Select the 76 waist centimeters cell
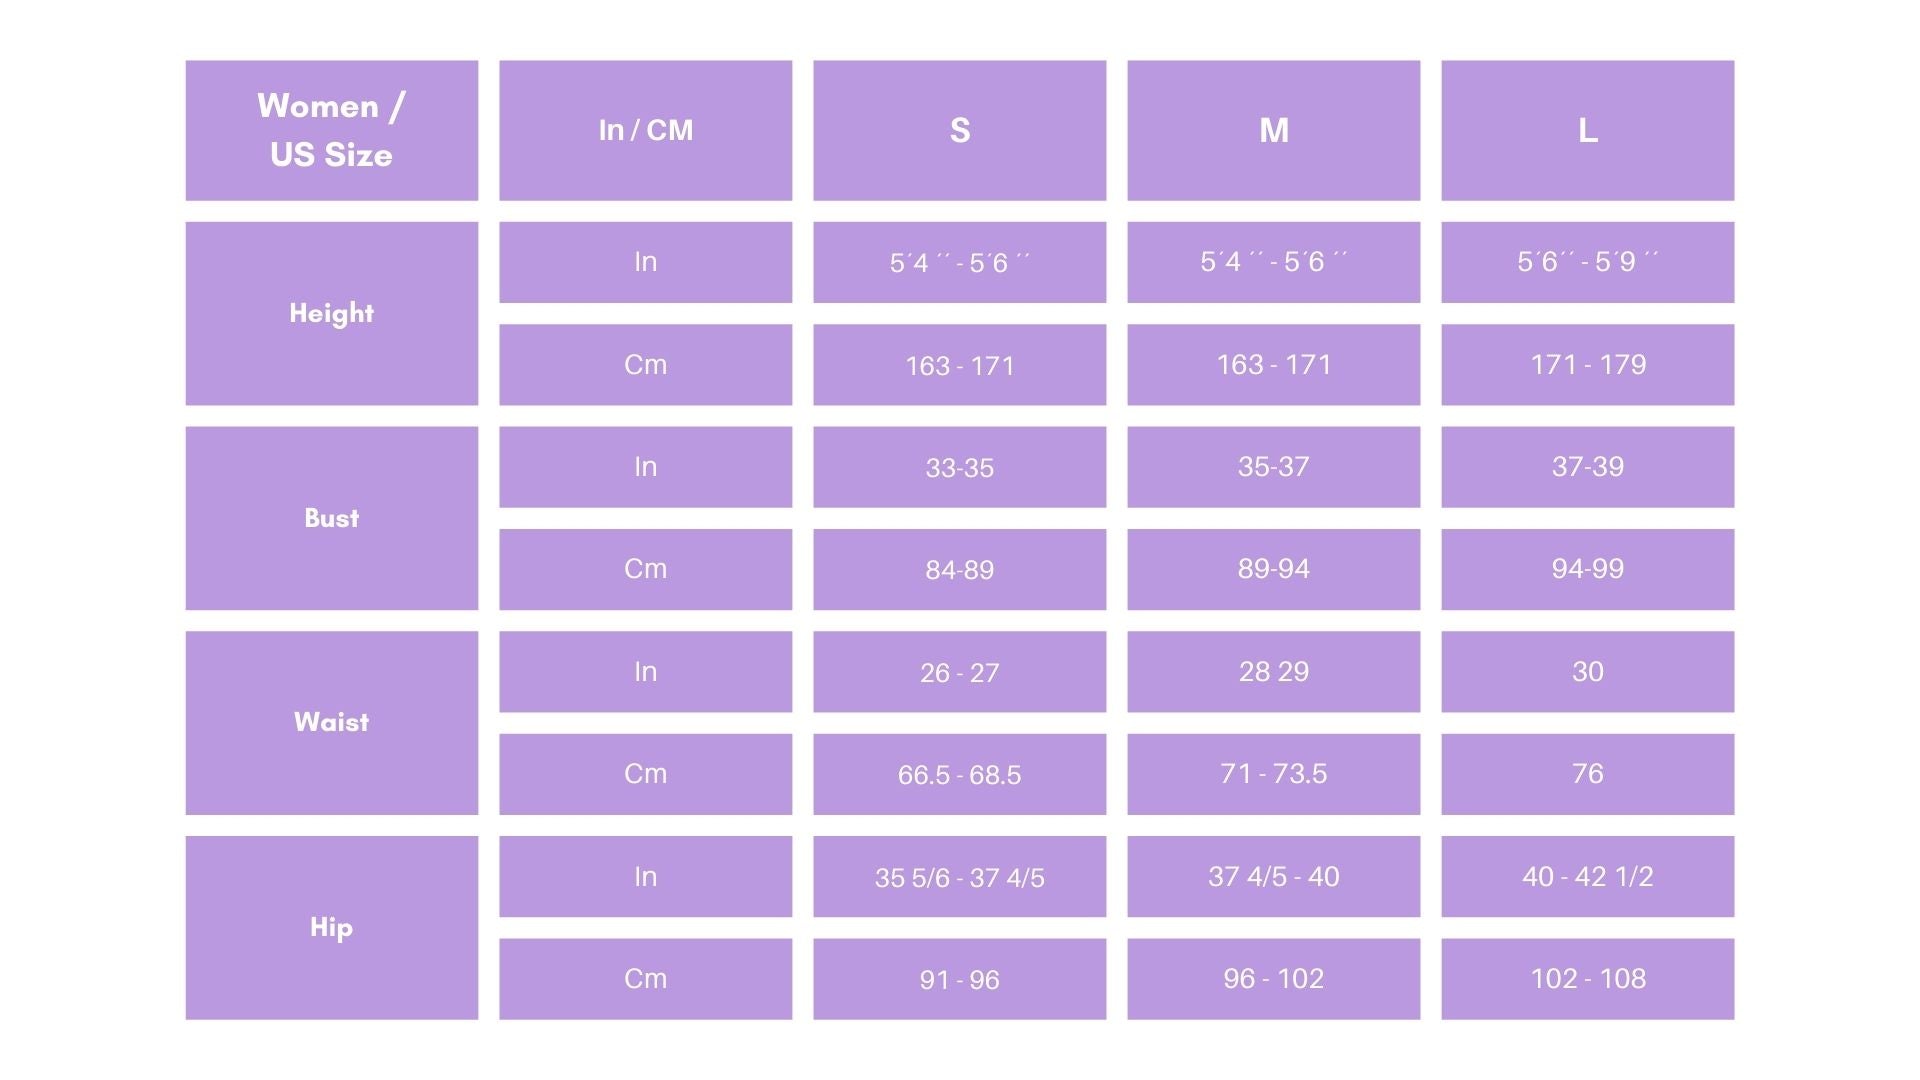Screen dimensions: 1920x1080 coord(1587,774)
